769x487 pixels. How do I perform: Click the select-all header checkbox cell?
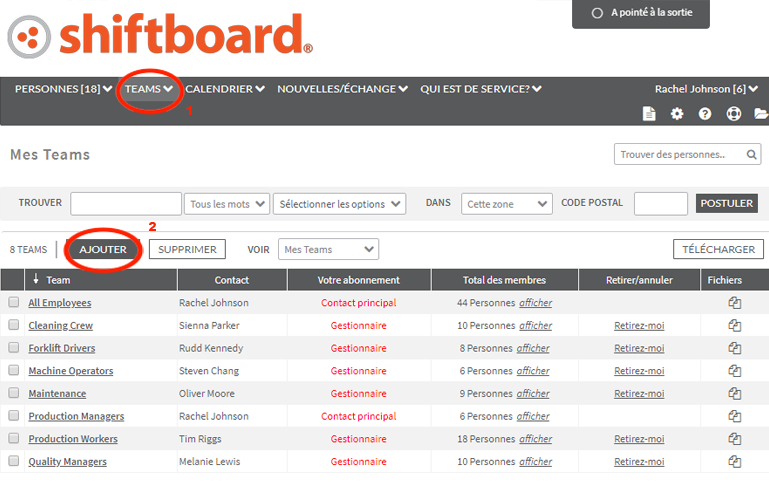[12, 280]
